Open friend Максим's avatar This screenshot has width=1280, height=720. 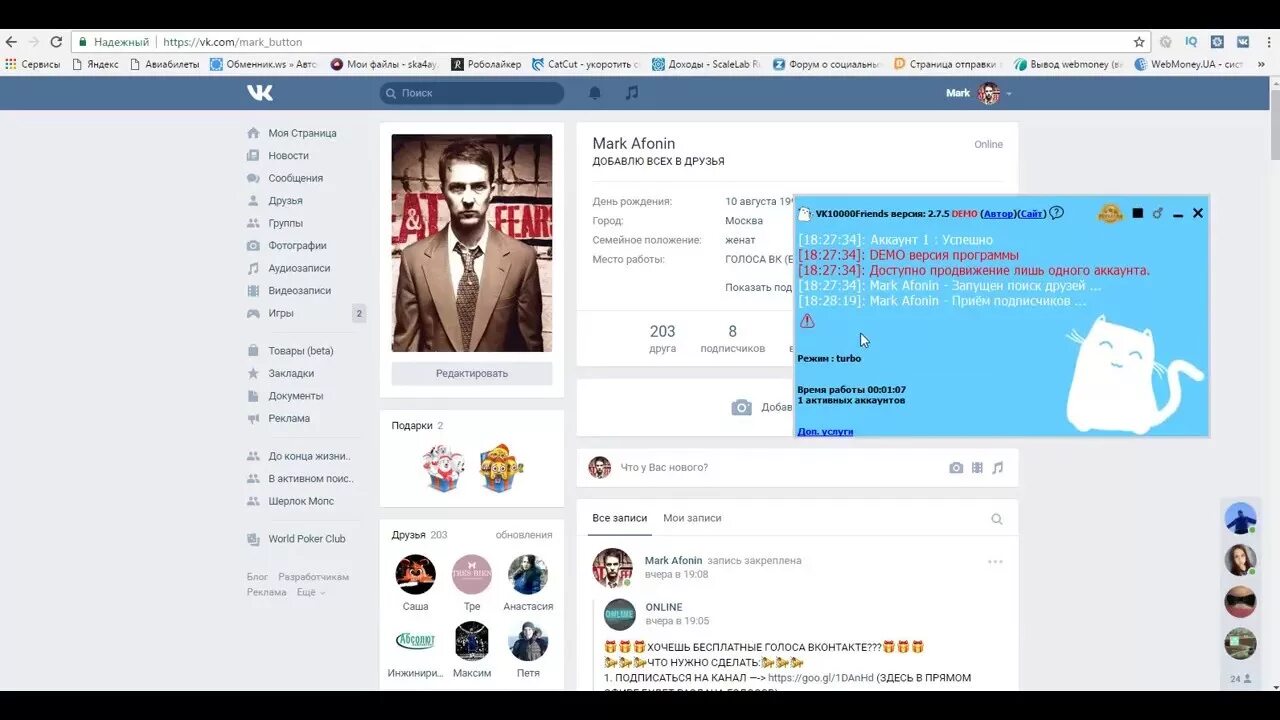pyautogui.click(x=472, y=642)
